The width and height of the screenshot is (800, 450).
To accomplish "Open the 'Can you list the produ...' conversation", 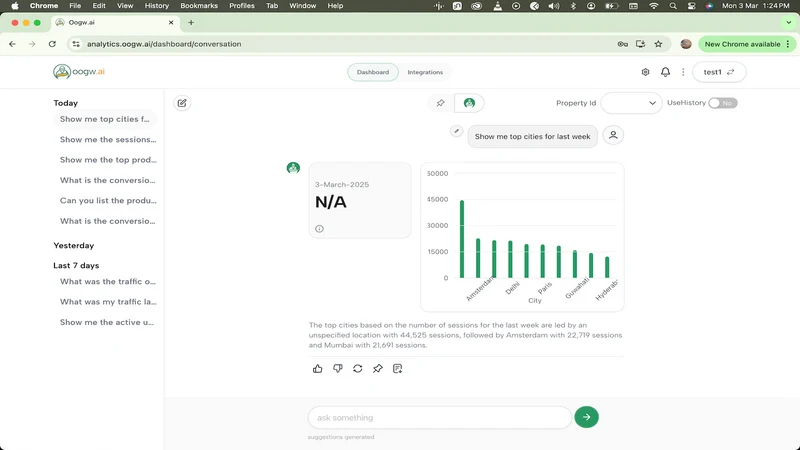I will point(108,201).
